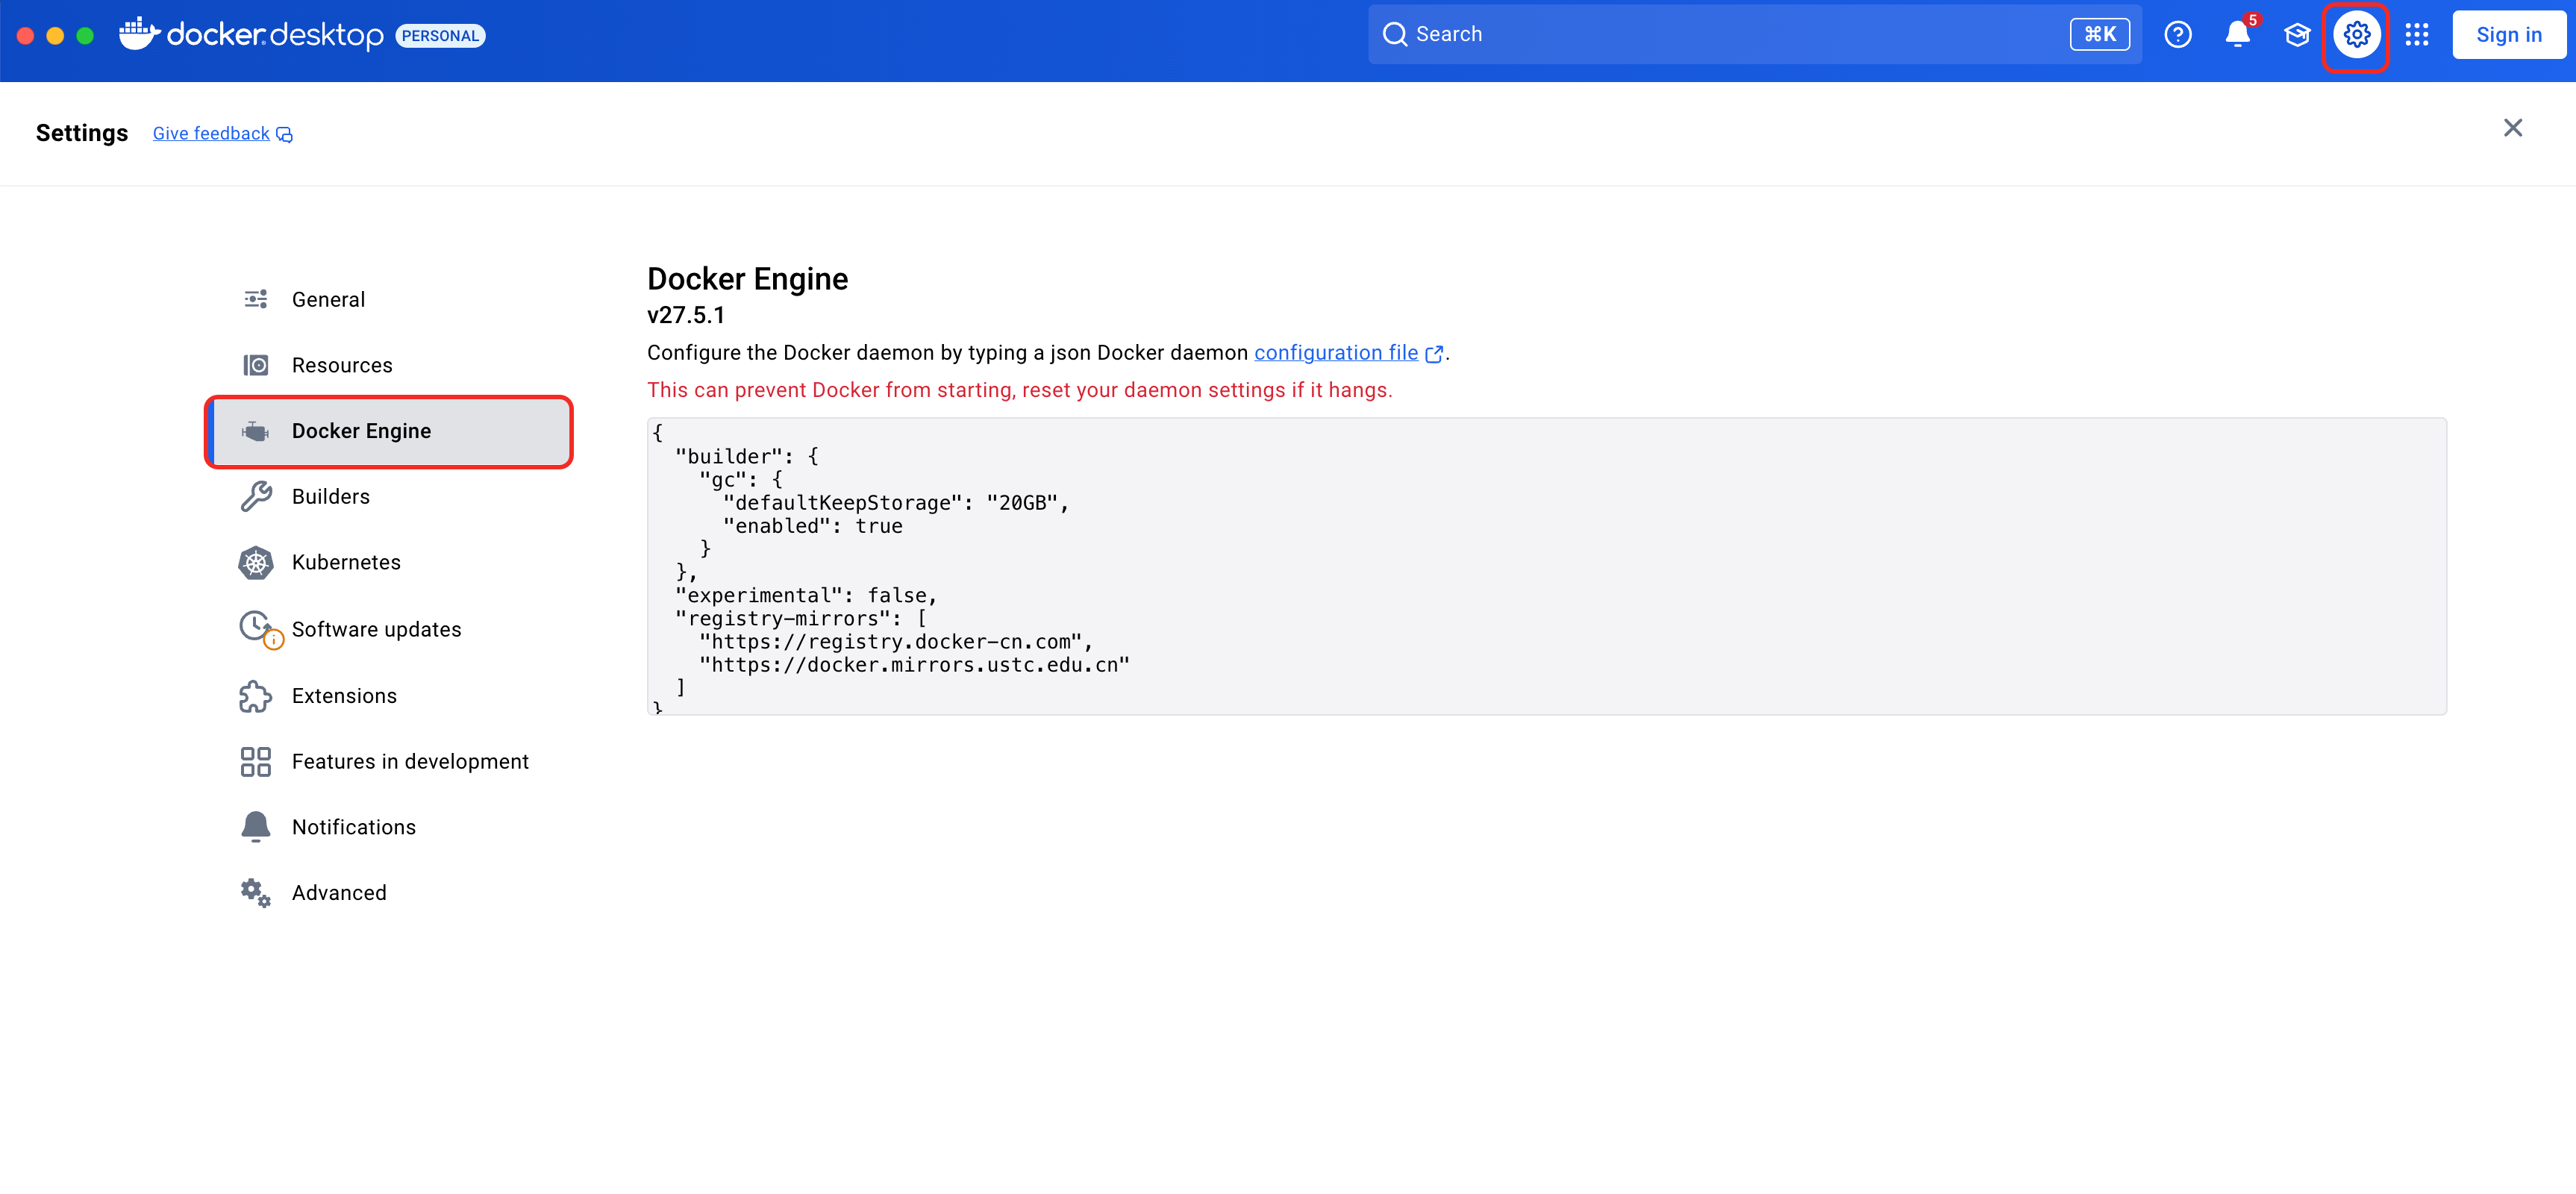Click external link icon beside configuration file
The image size is (2576, 1194).
click(1434, 354)
